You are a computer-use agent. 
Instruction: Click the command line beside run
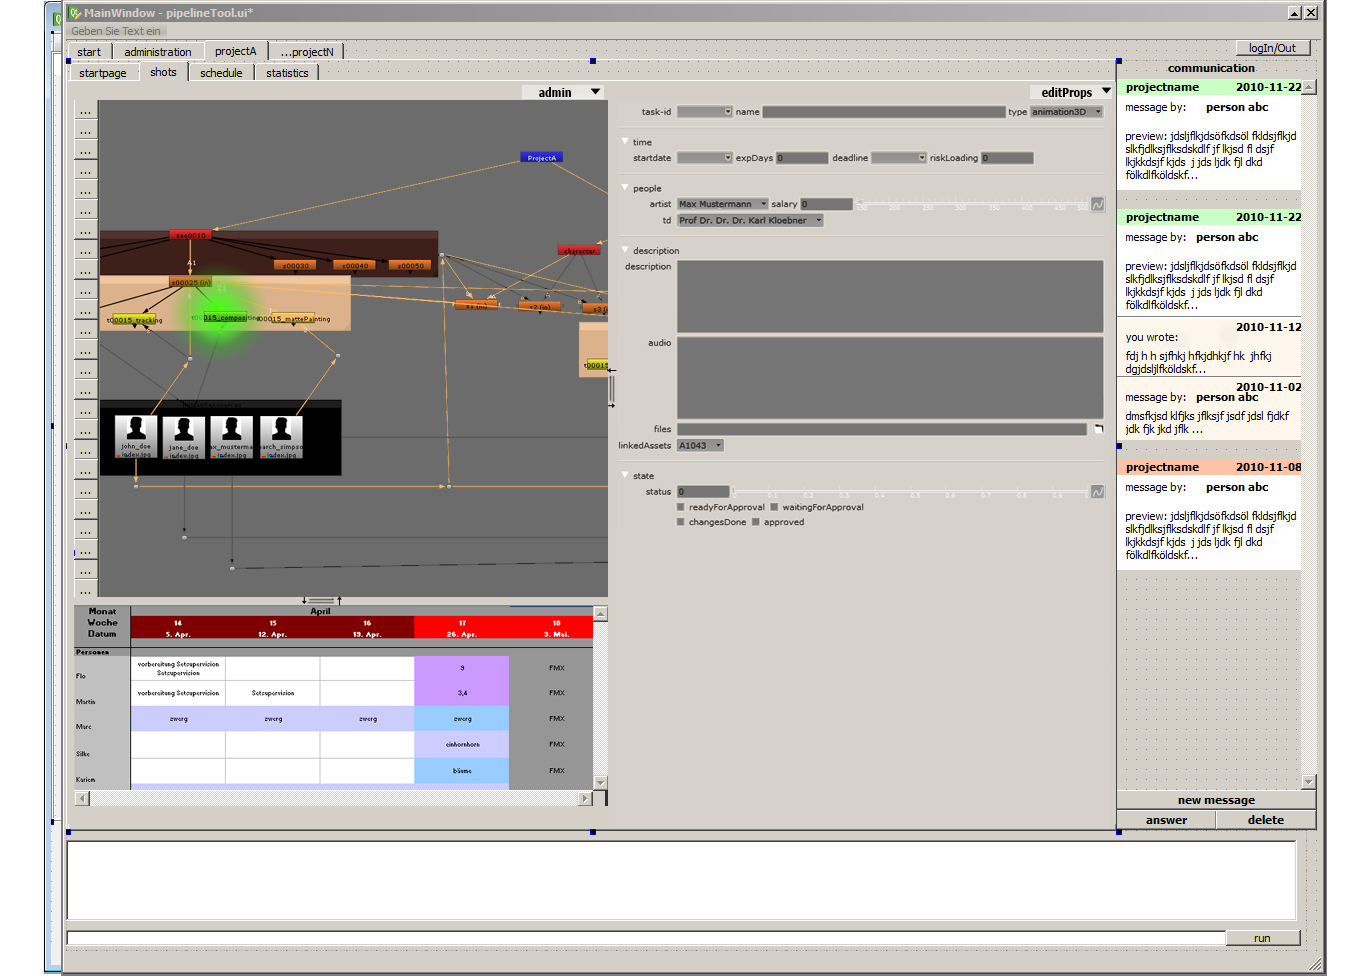pos(646,938)
